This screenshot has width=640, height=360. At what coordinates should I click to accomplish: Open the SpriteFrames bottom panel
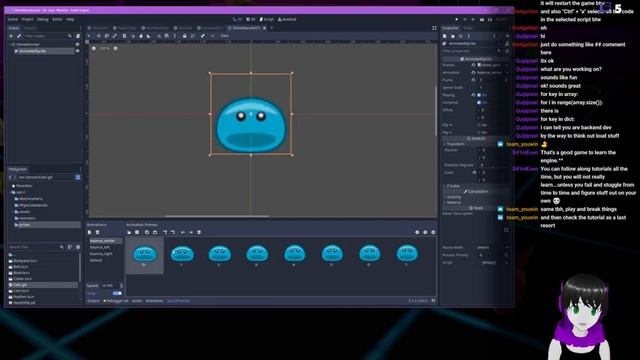click(178, 301)
